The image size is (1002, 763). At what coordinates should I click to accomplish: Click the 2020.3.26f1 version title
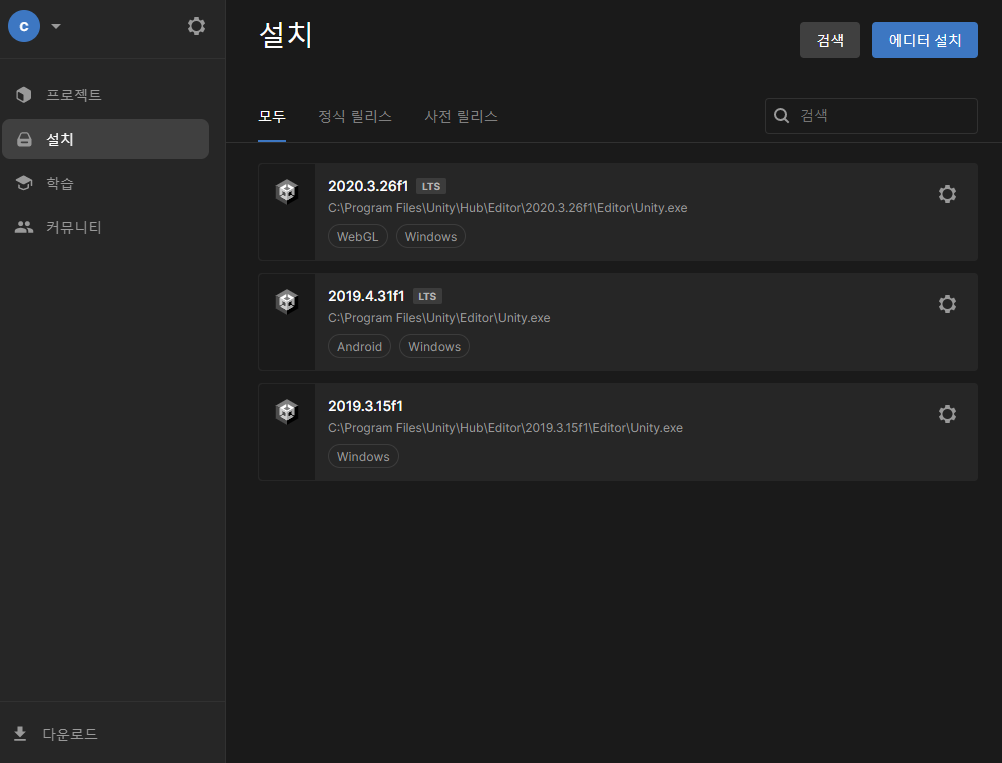tap(367, 186)
